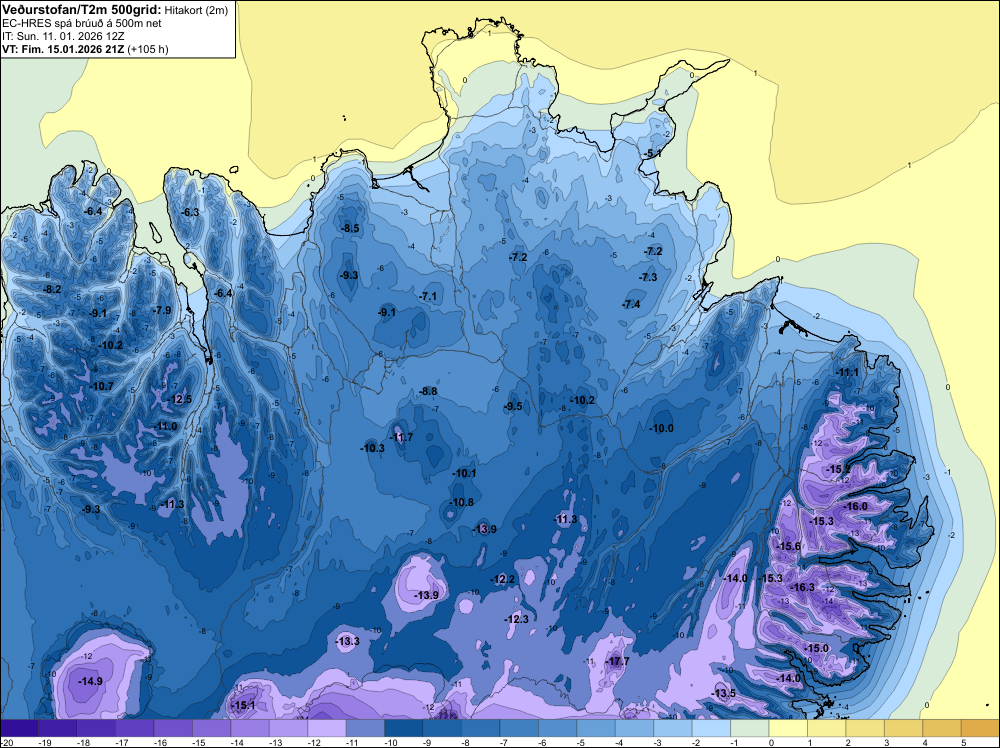Screen dimensions: 1000x748
Task: Click the '3' legend scale label
Action: (886, 742)
